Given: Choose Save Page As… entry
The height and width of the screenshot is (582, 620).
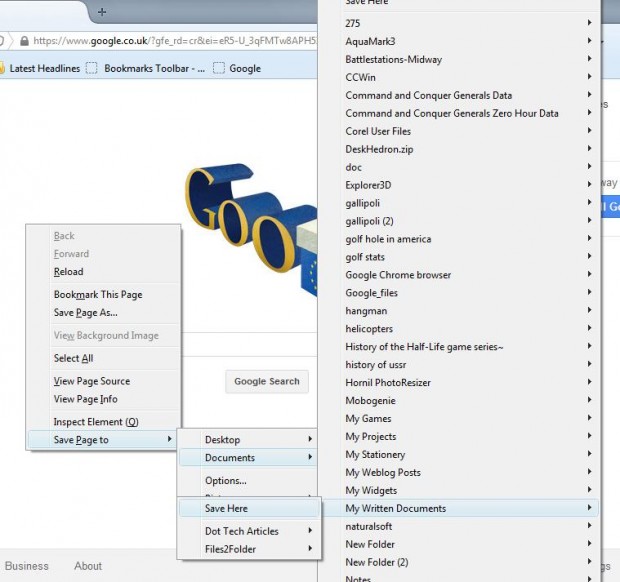Looking at the screenshot, I should point(104,313).
